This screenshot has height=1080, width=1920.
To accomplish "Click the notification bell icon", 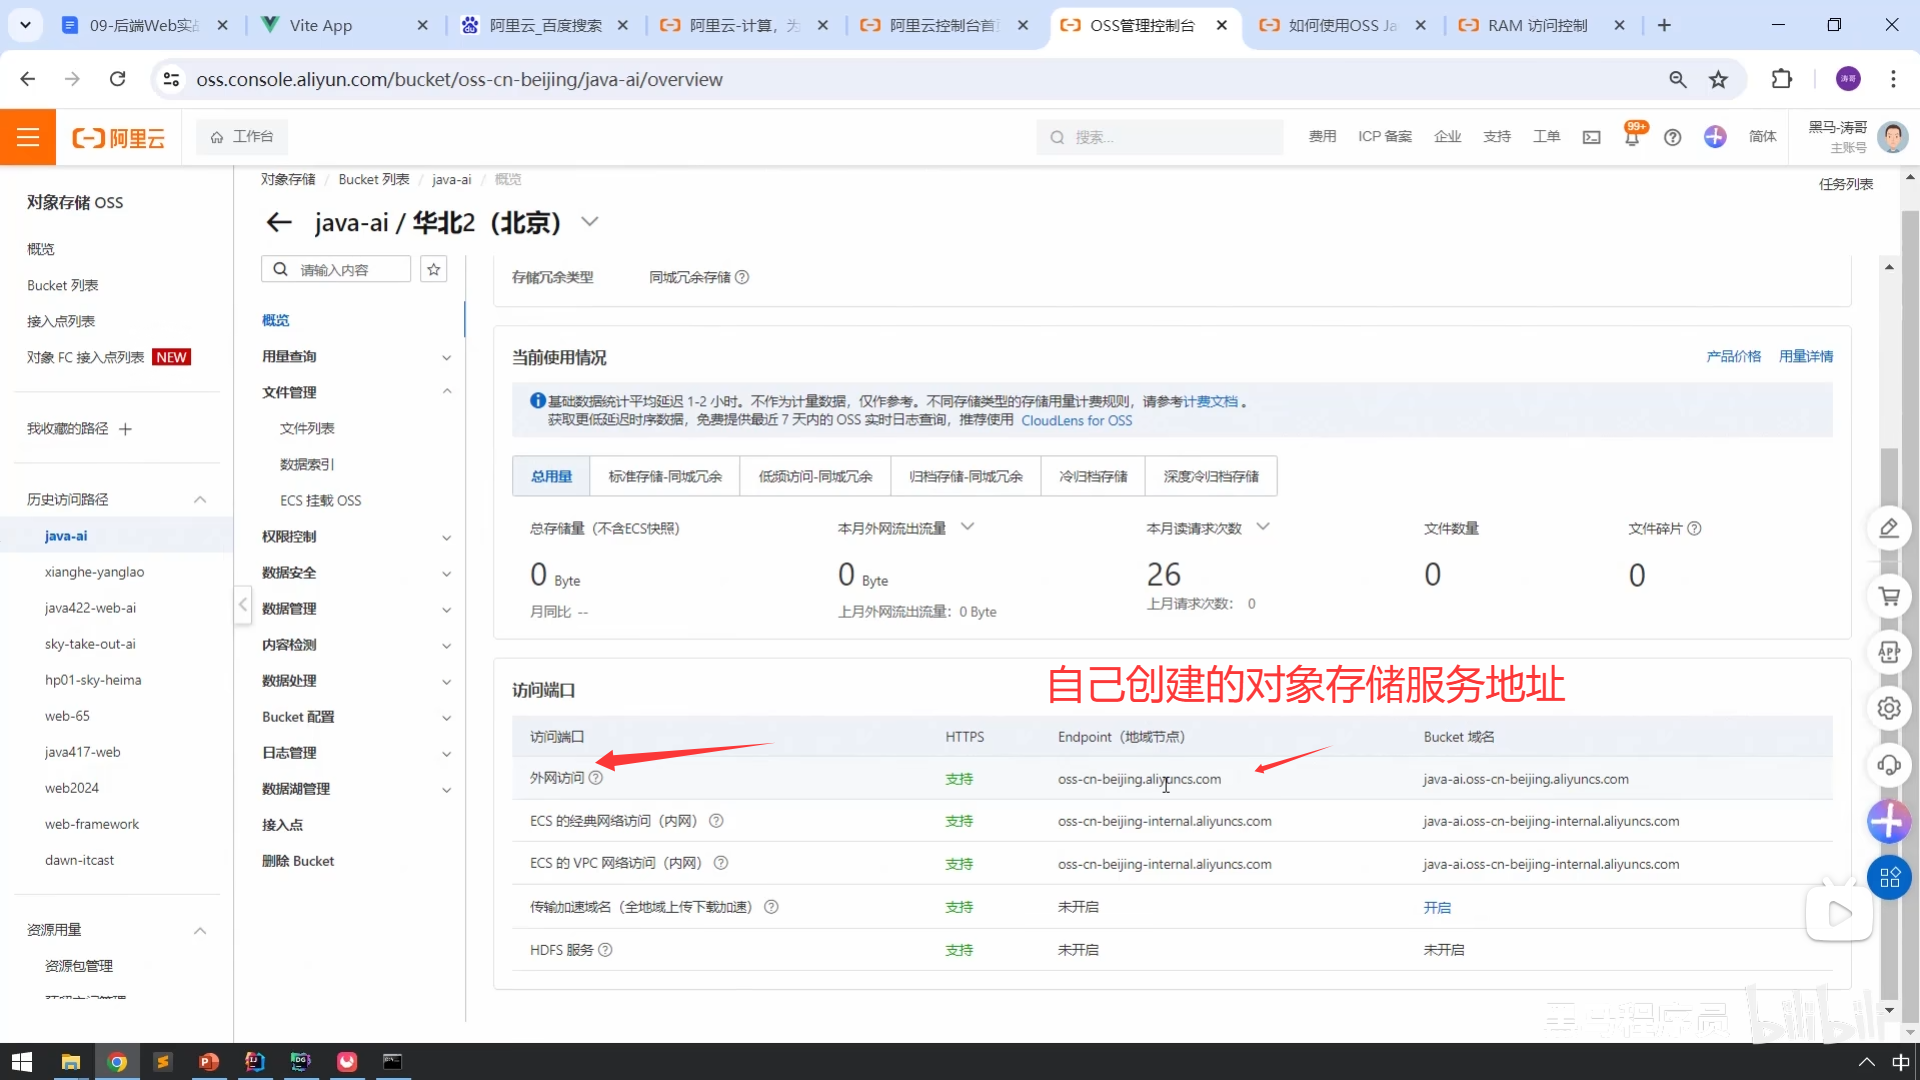I will 1632,138.
